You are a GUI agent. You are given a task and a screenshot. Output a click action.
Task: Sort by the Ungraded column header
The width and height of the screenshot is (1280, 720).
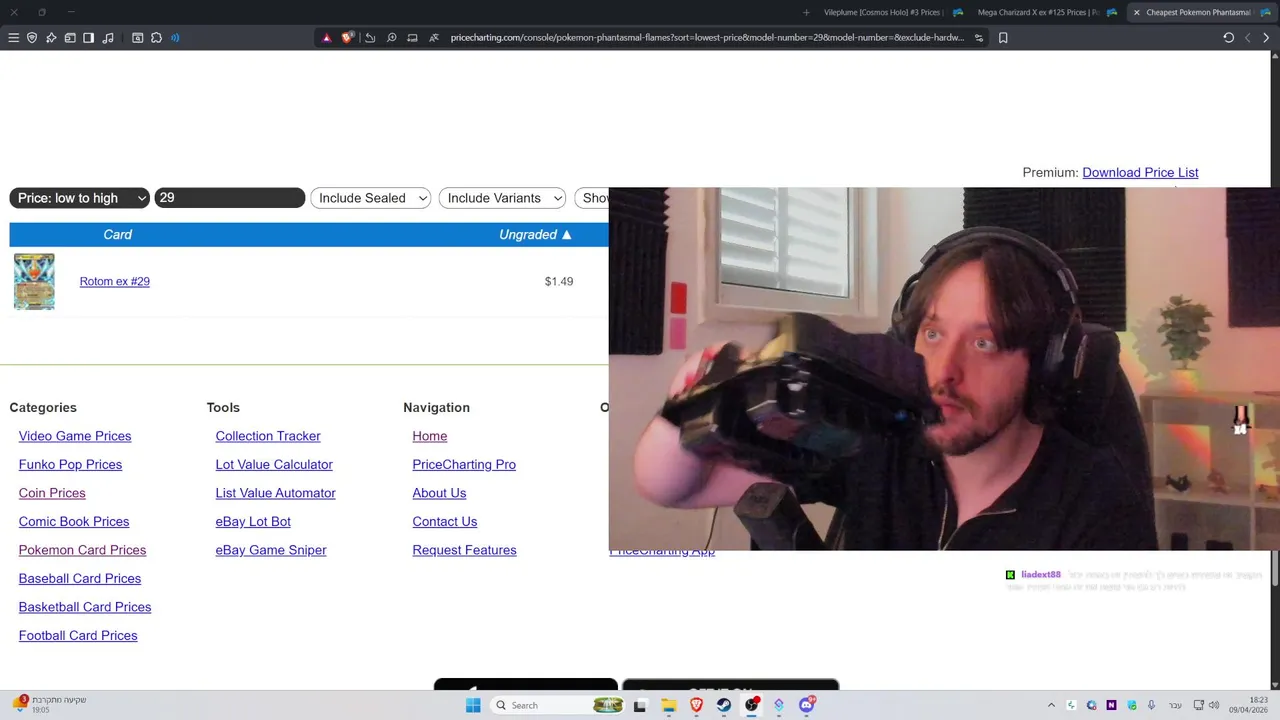click(535, 235)
